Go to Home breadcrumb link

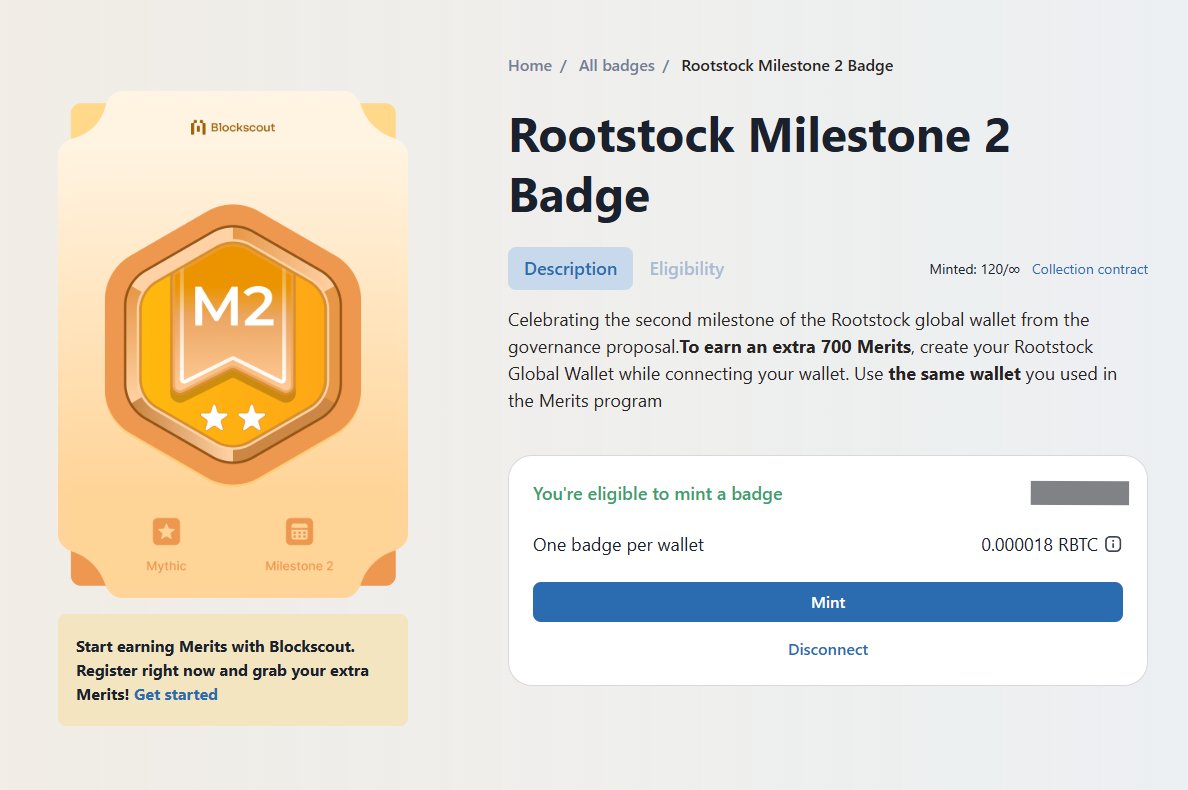tap(530, 66)
